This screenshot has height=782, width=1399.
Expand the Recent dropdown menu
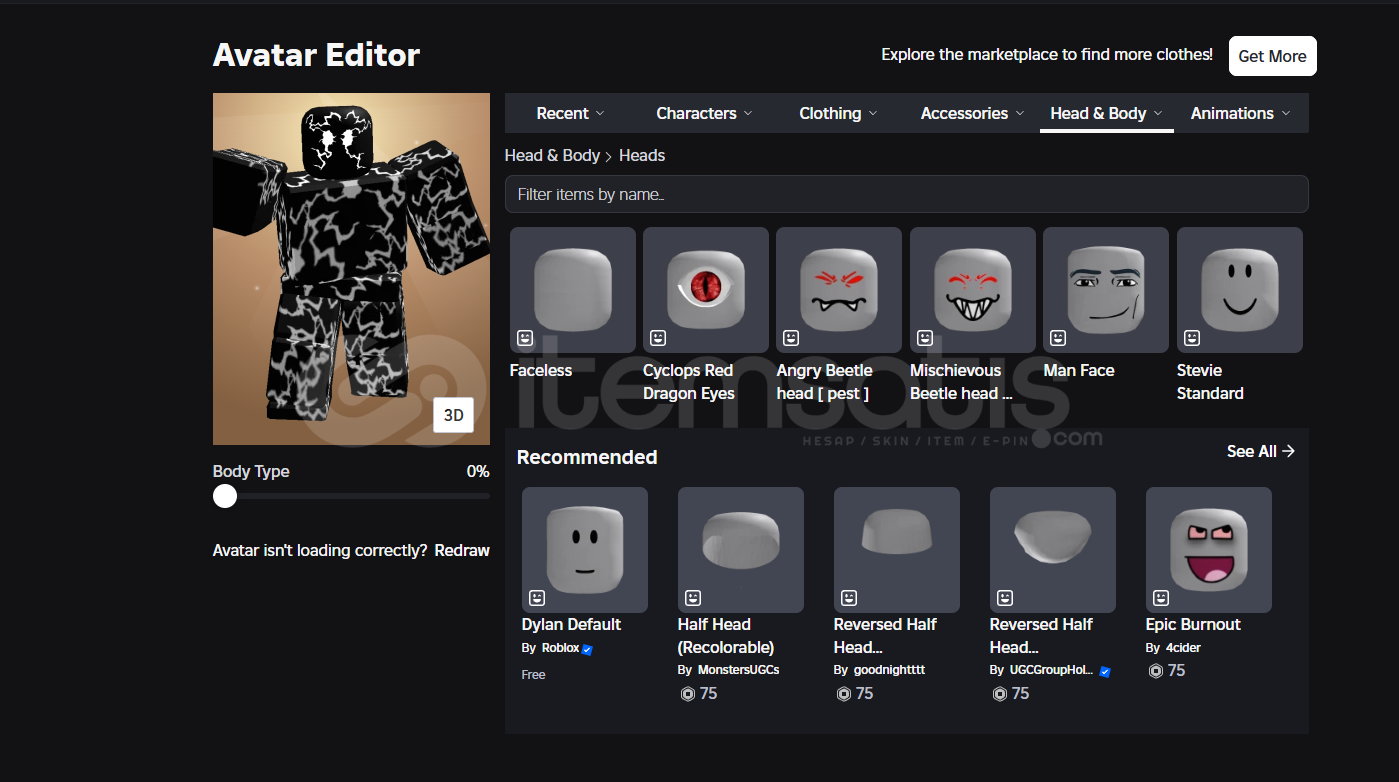click(x=571, y=113)
